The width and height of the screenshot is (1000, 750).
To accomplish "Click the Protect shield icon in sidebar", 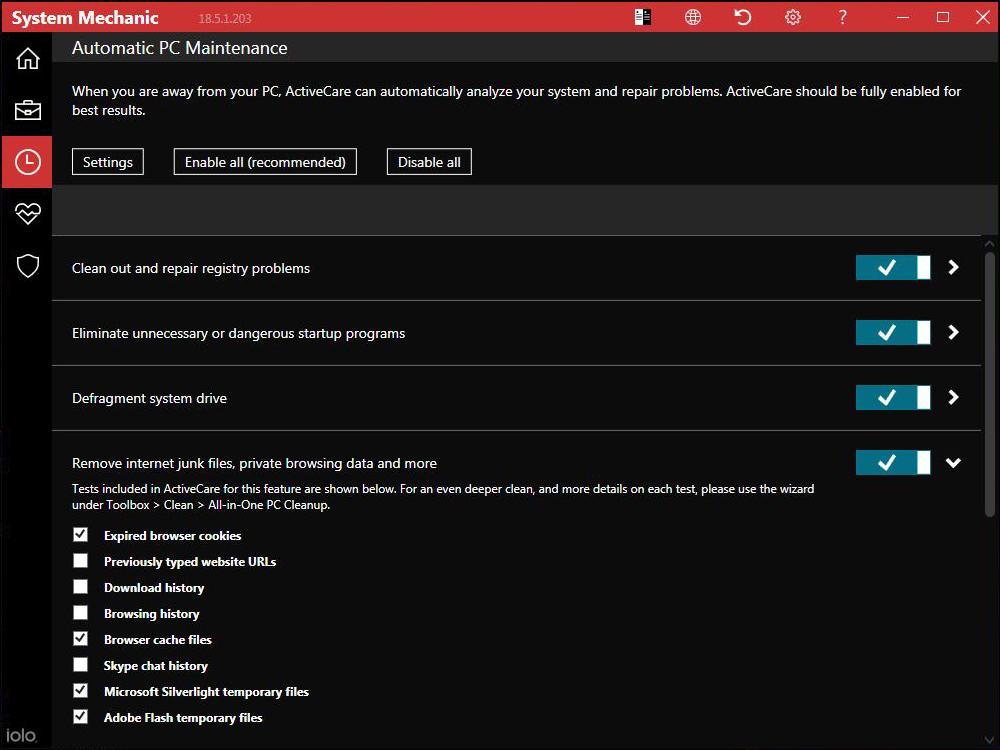I will [27, 265].
